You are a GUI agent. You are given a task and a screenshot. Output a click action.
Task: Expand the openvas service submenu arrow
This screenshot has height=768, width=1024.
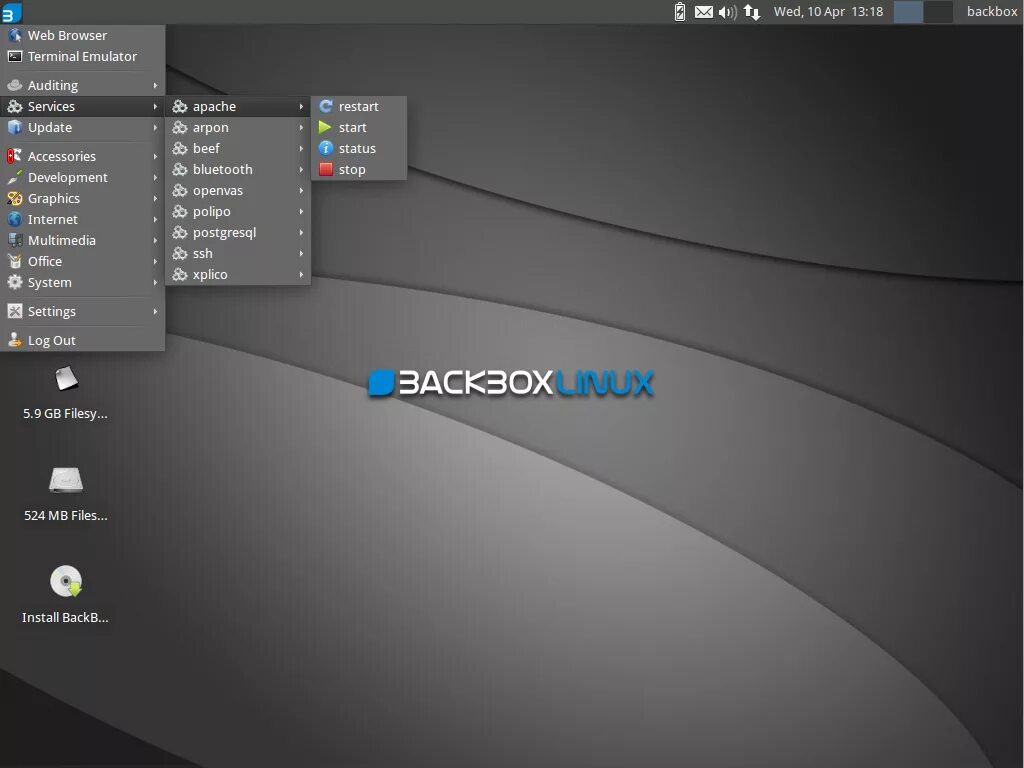point(301,191)
